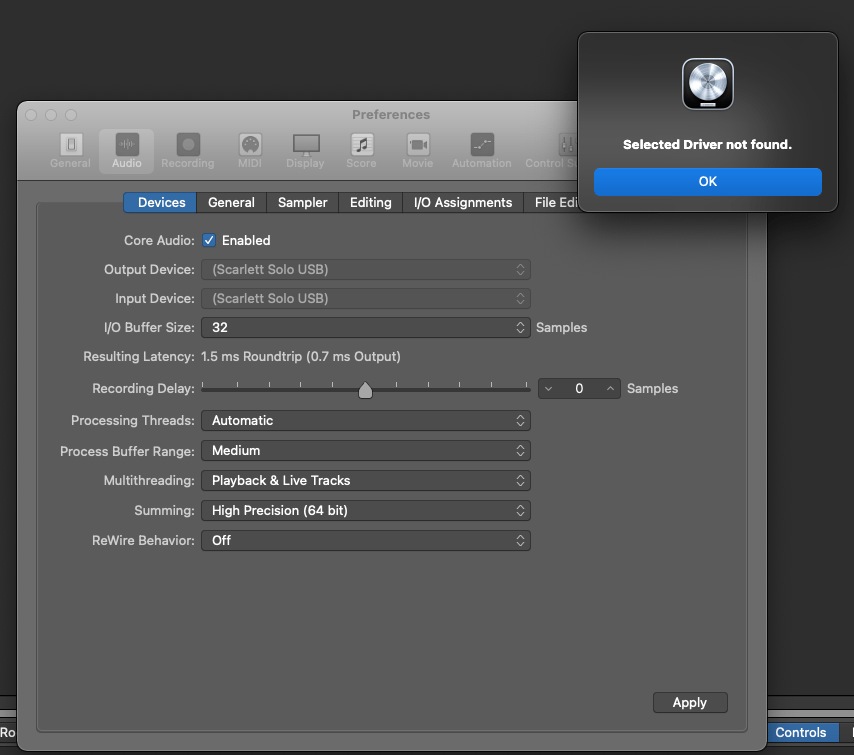Open the Movie preferences icon

417,150
